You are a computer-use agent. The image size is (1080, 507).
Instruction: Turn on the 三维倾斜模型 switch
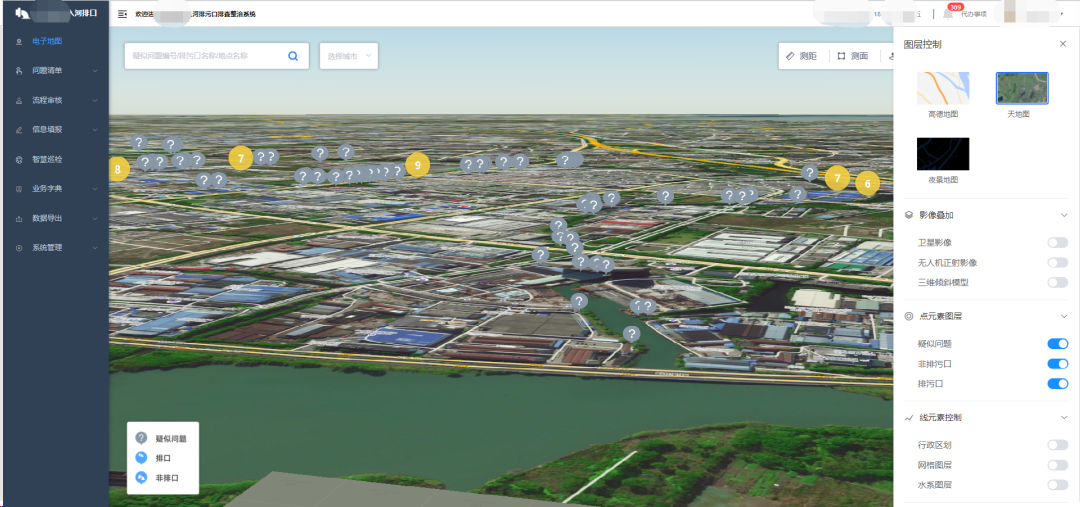1057,282
